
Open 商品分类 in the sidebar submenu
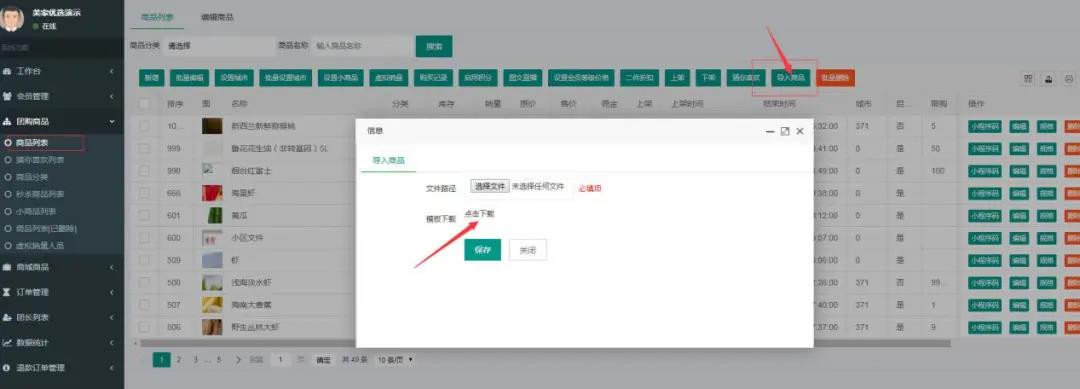pos(31,177)
